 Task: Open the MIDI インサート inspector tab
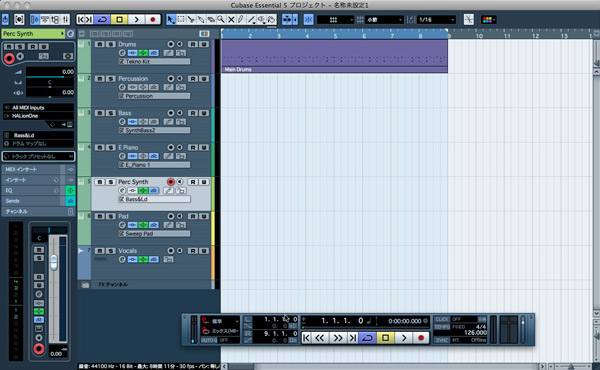point(32,169)
